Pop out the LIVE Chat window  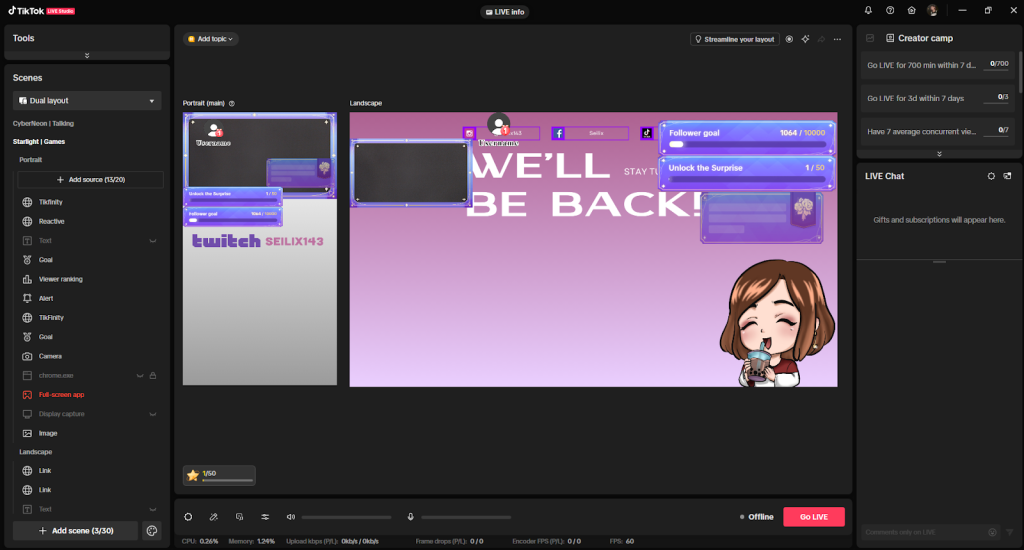coord(1008,176)
